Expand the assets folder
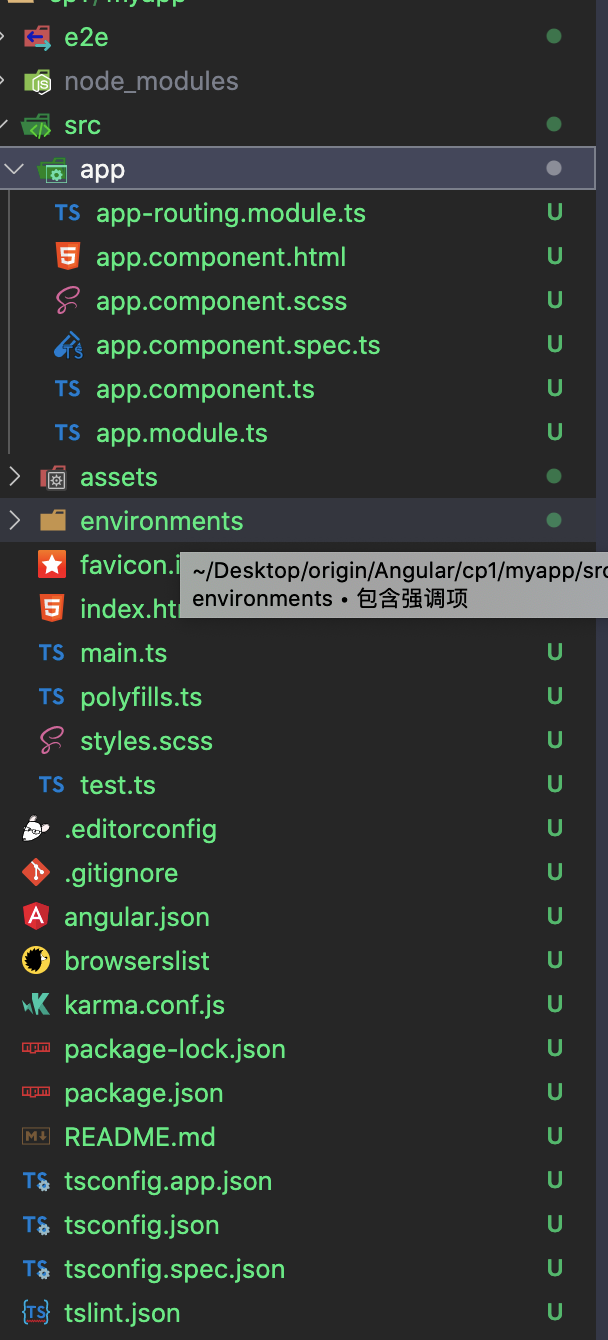 coord(14,477)
